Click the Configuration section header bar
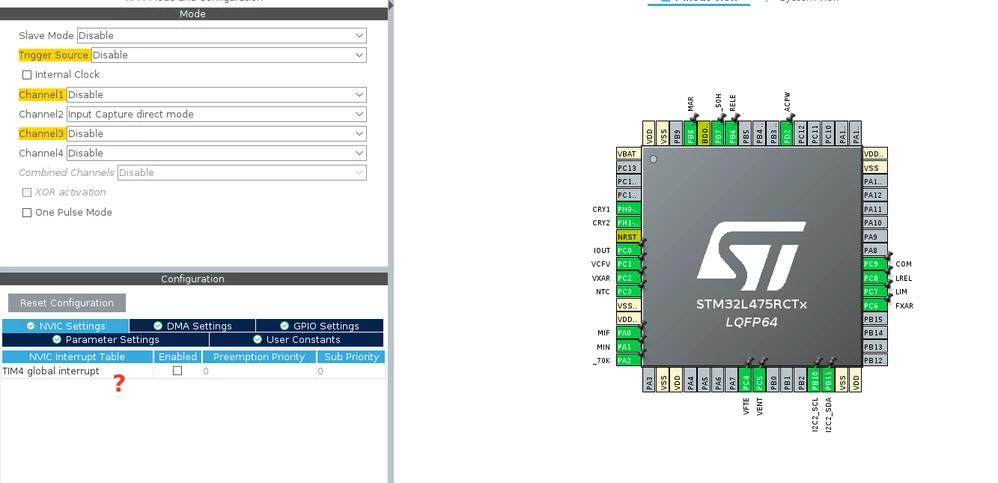The width and height of the screenshot is (998, 483). point(193,279)
